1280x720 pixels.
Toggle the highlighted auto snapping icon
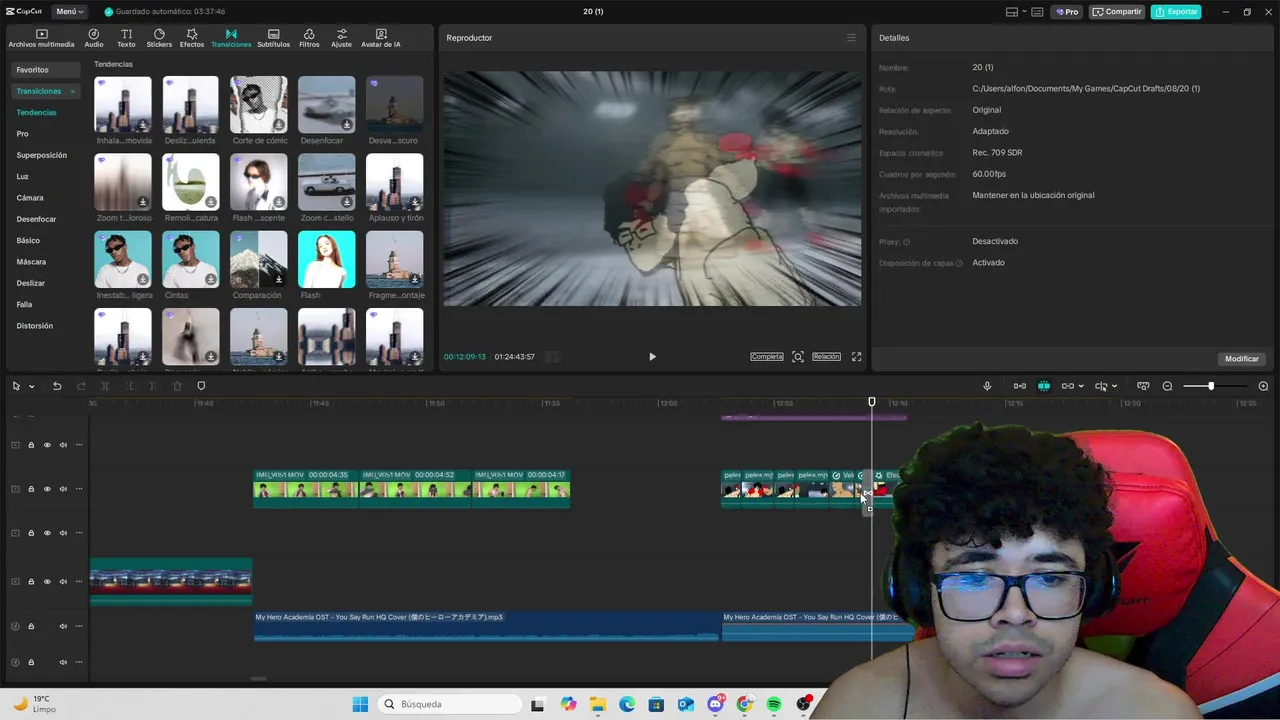pos(1044,386)
